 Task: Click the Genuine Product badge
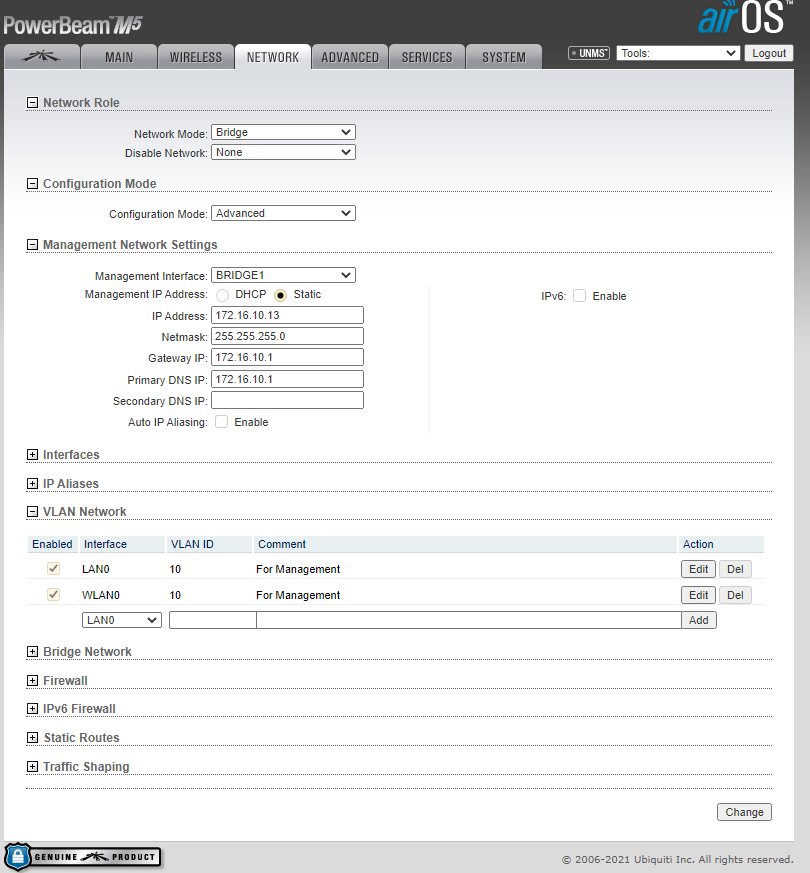coord(83,856)
